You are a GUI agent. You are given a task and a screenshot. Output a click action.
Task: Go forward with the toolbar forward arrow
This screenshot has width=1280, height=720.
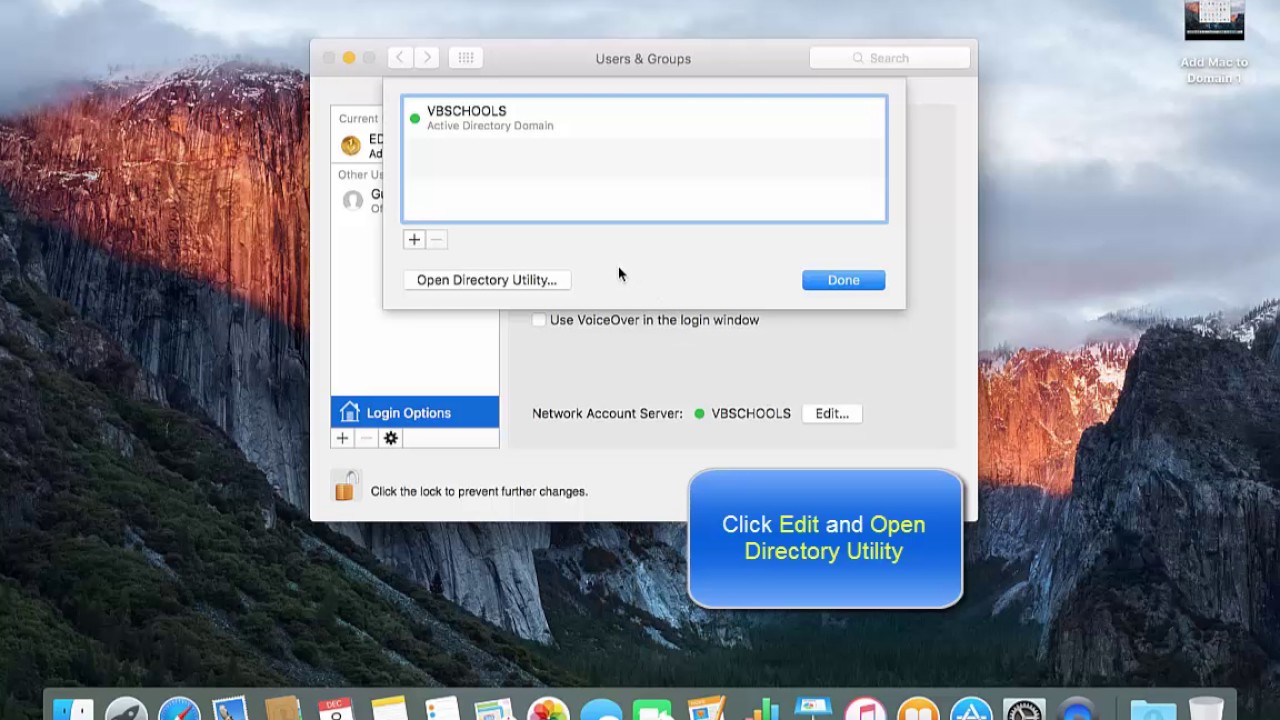tap(427, 58)
